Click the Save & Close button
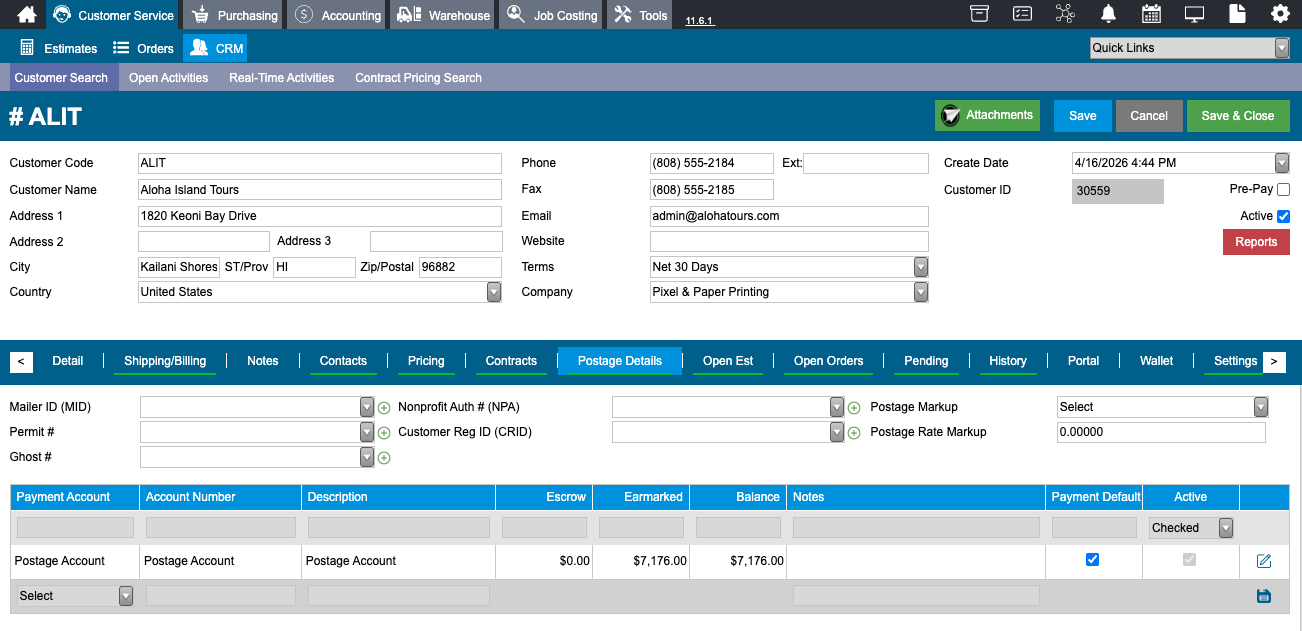1302x631 pixels. pyautogui.click(x=1238, y=116)
